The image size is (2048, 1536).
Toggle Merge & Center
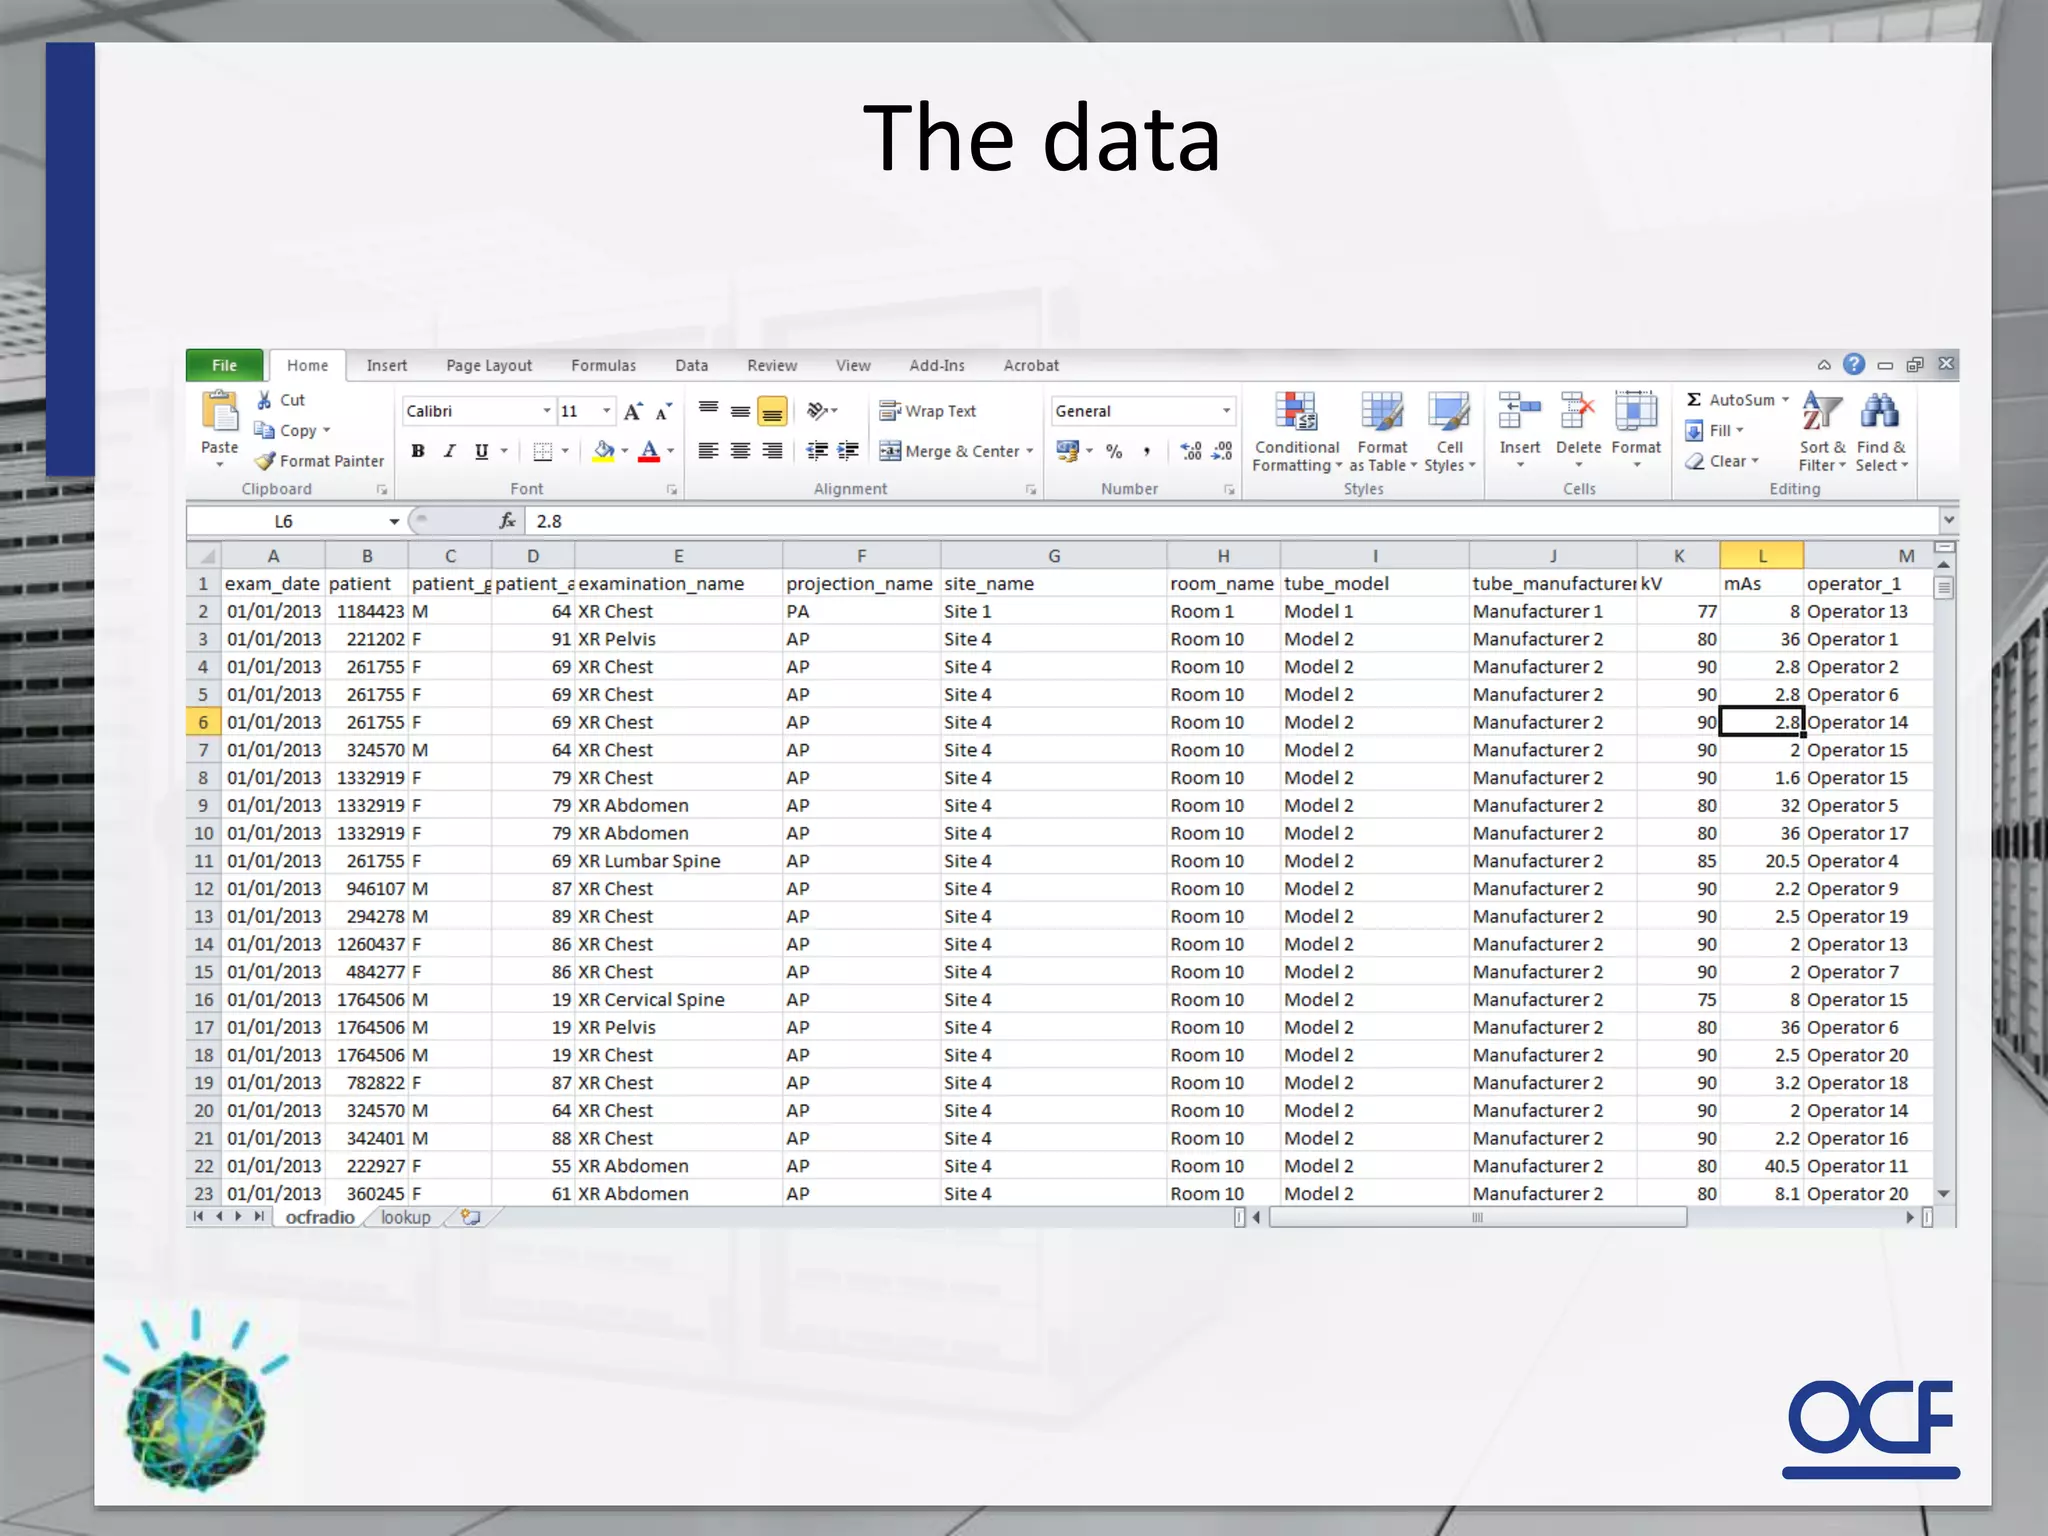pos(950,451)
